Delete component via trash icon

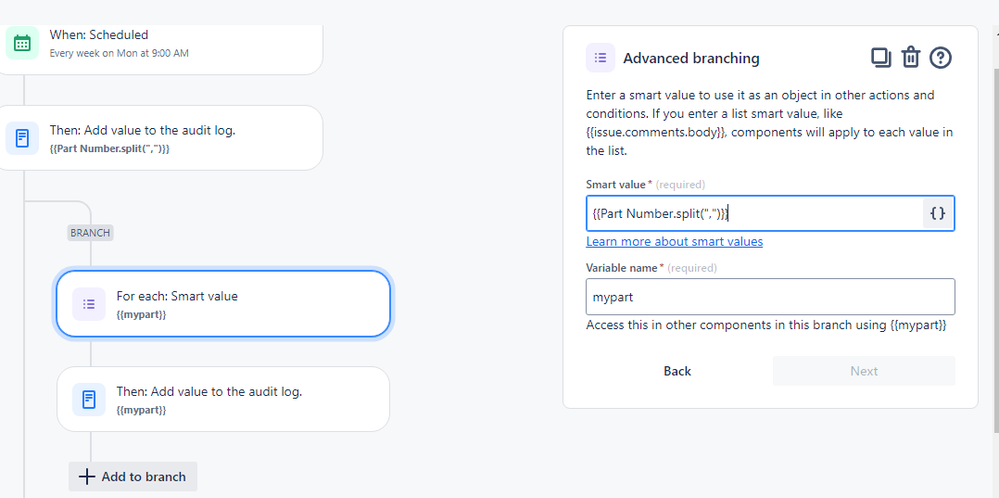[x=911, y=58]
